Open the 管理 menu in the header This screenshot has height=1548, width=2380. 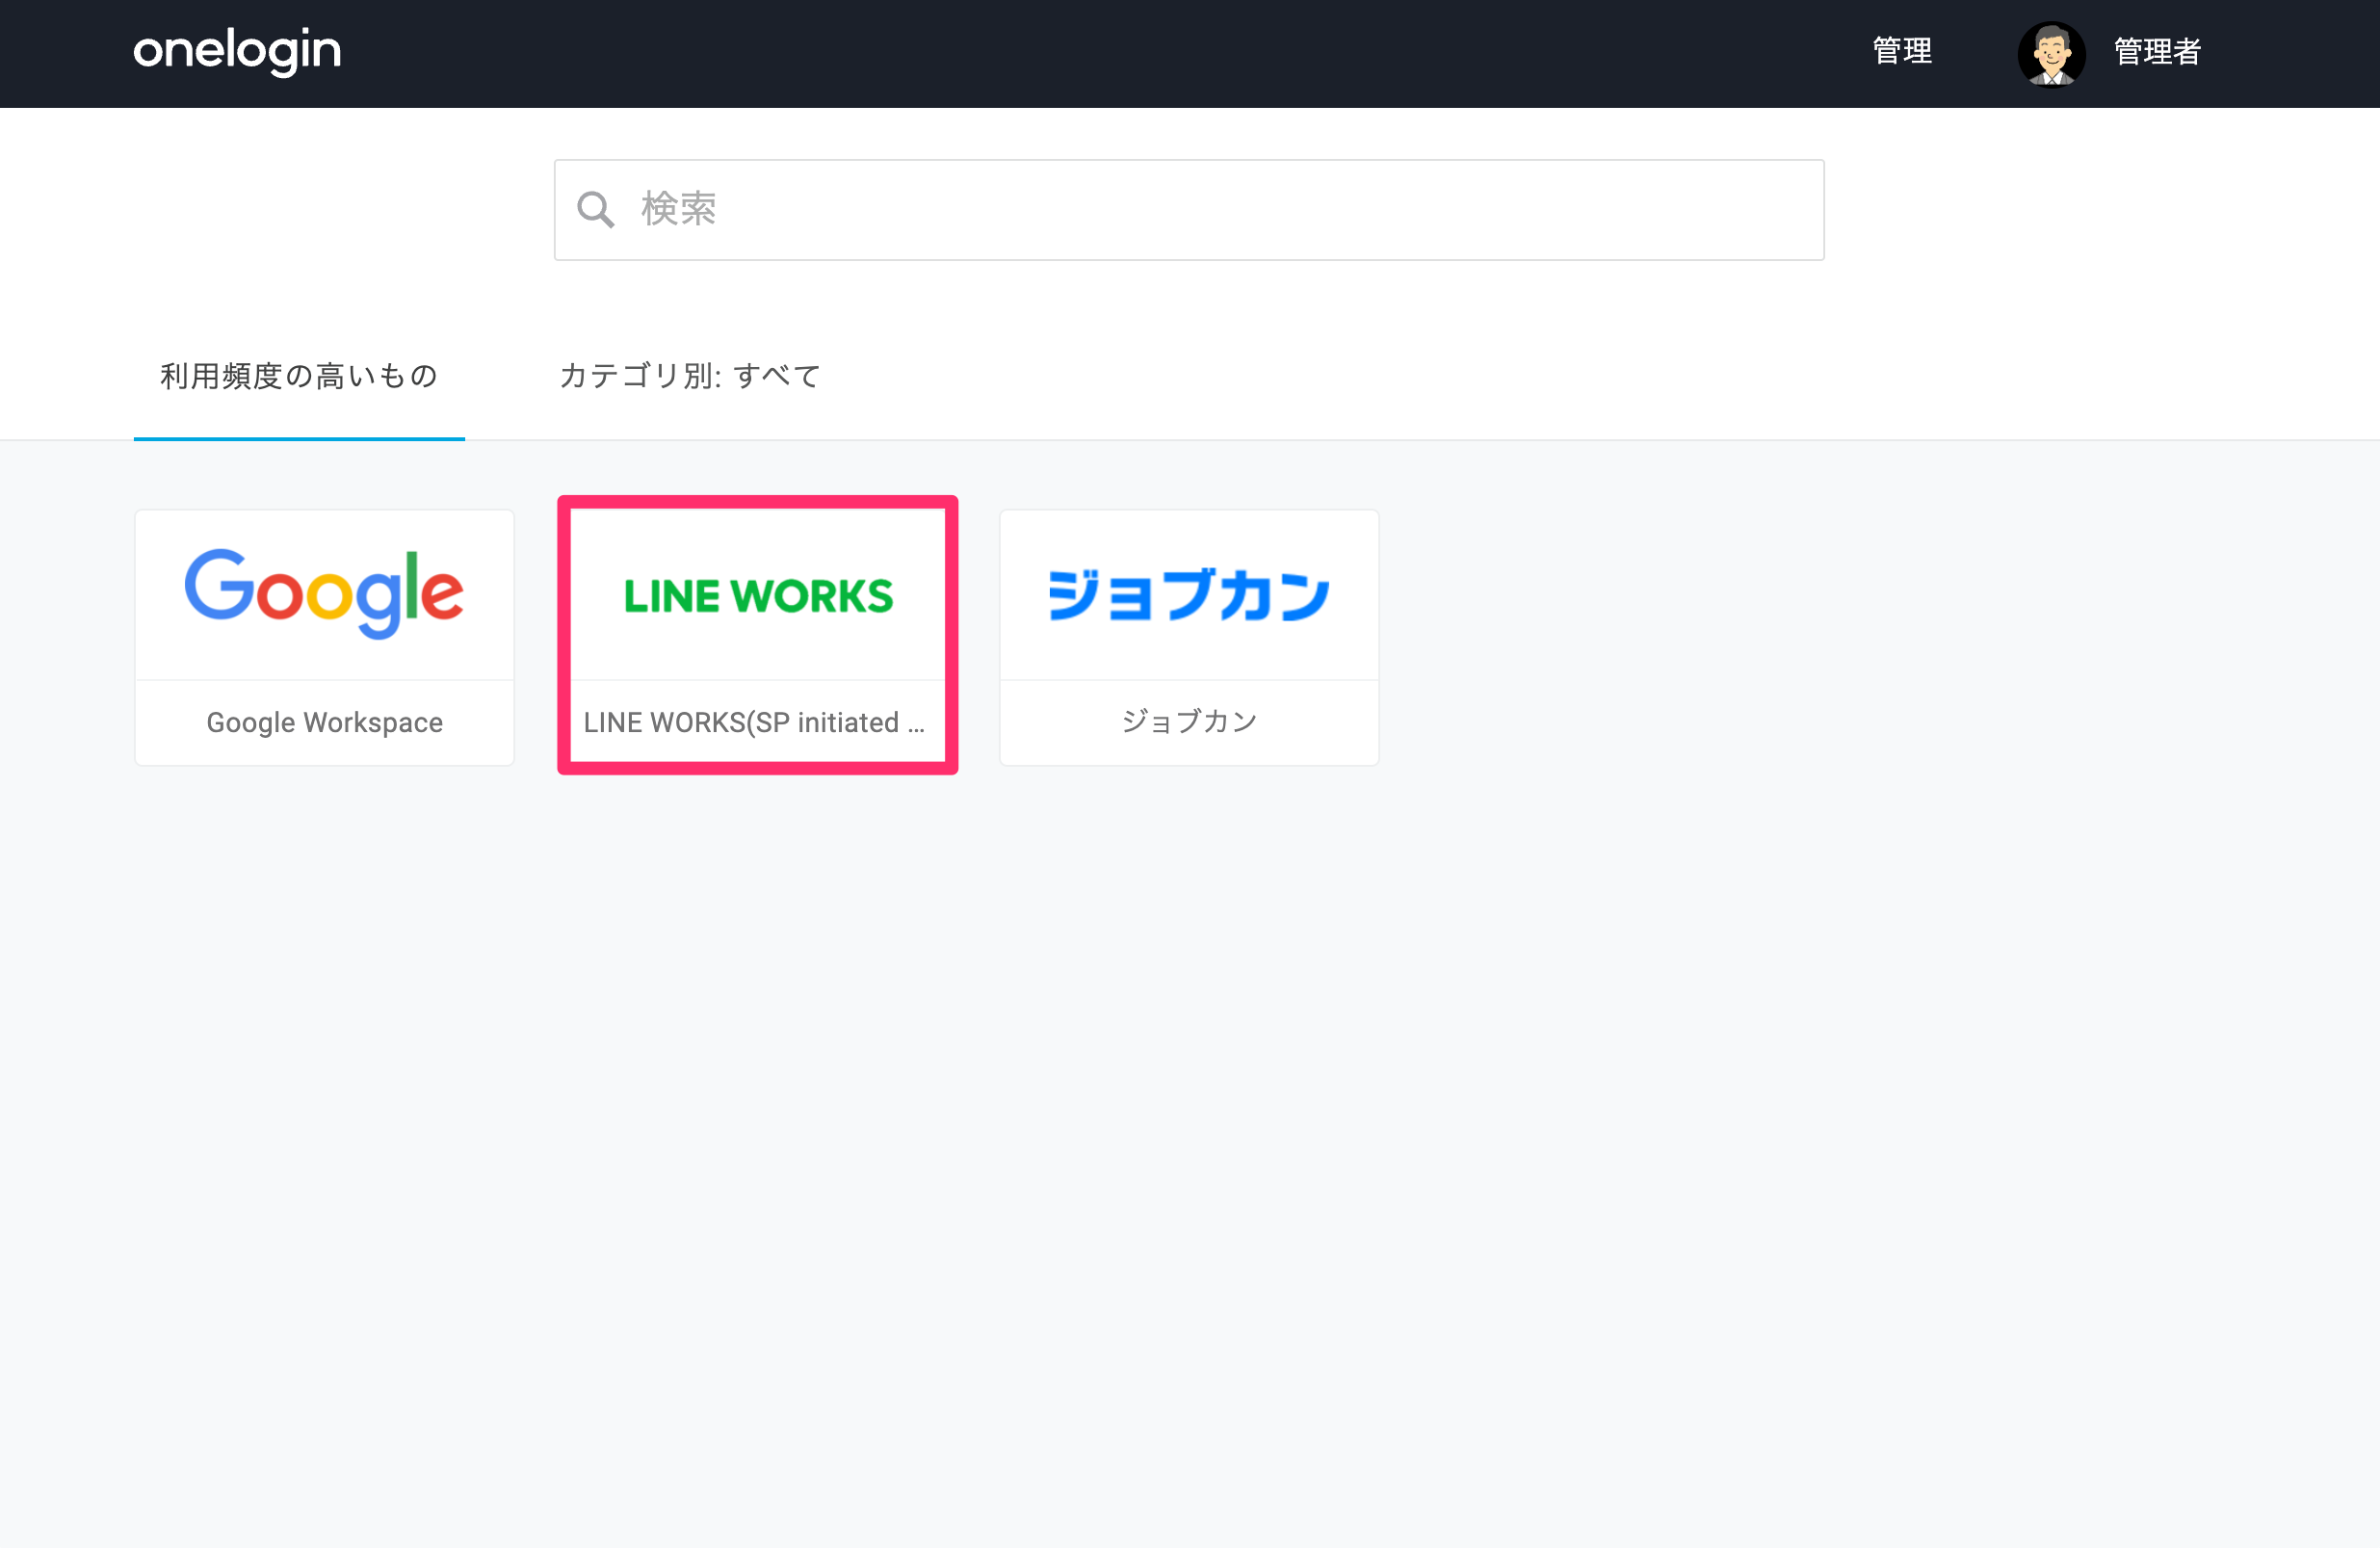pyautogui.click(x=1902, y=51)
